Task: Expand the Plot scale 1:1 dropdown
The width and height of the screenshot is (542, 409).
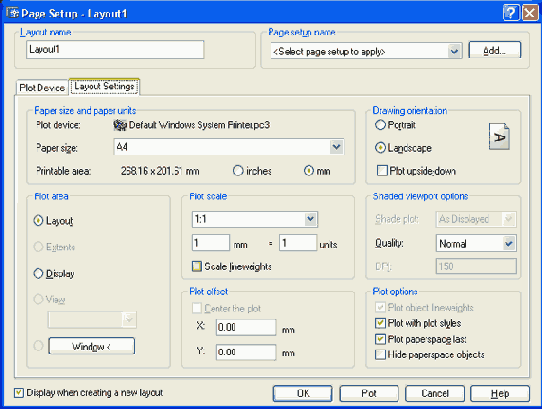Action: (x=310, y=219)
